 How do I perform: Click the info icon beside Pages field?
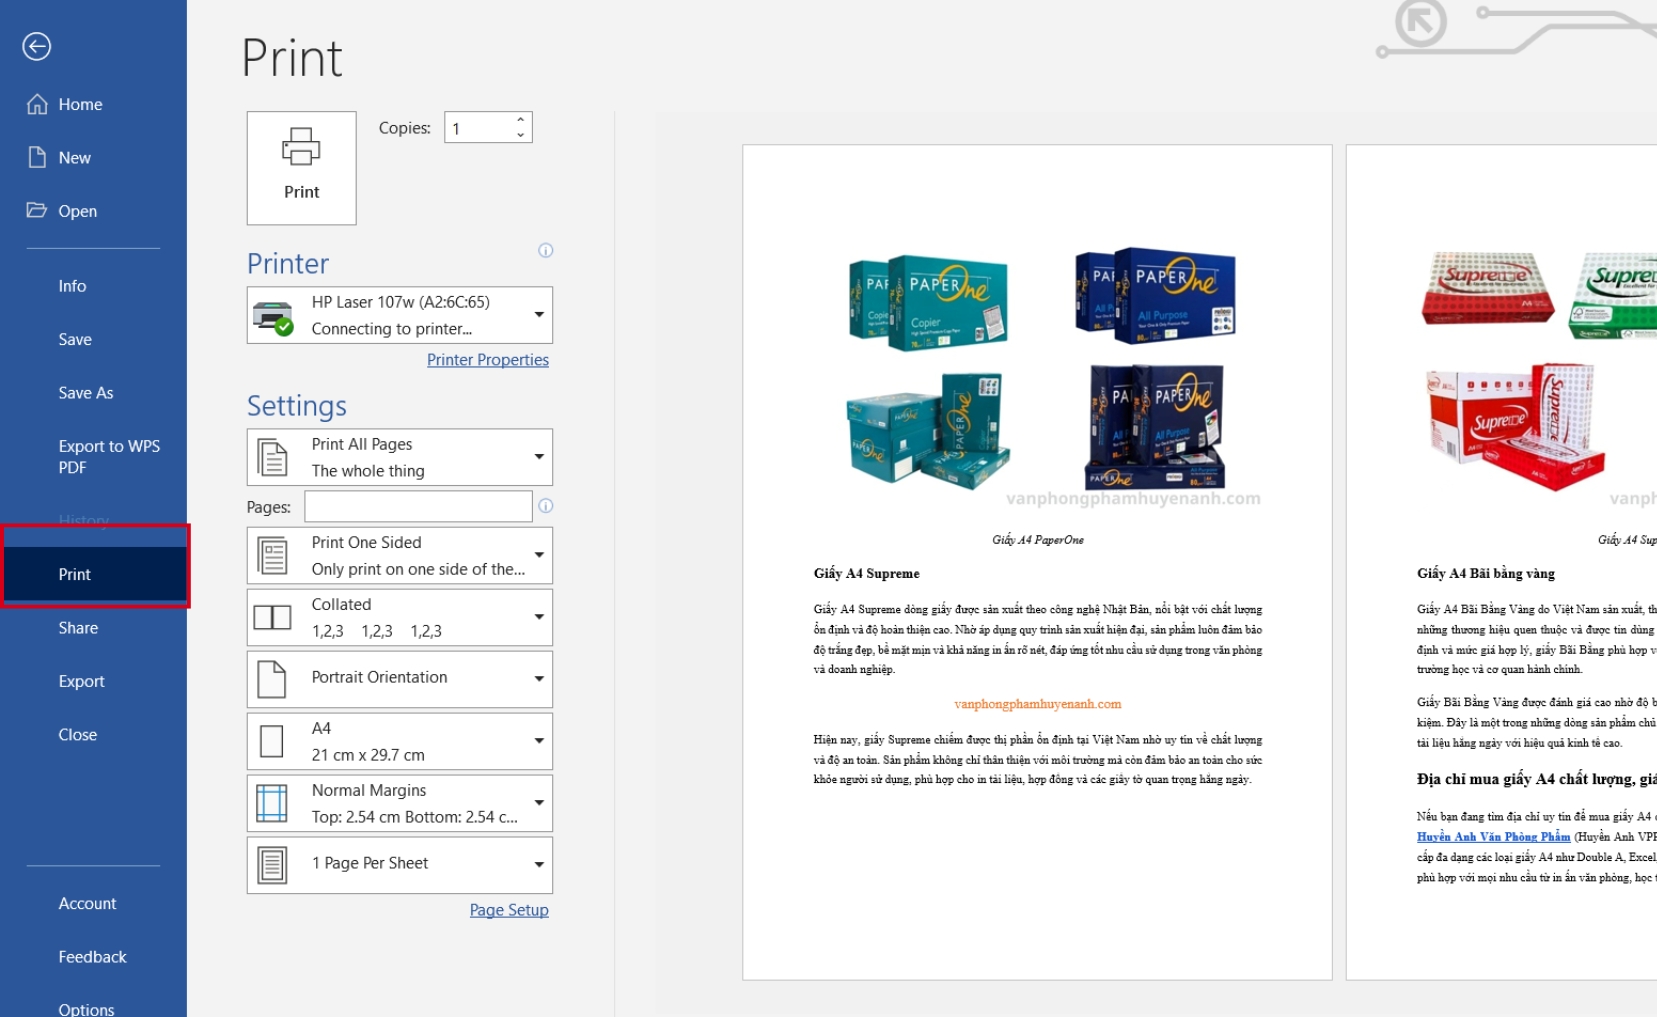tap(545, 506)
